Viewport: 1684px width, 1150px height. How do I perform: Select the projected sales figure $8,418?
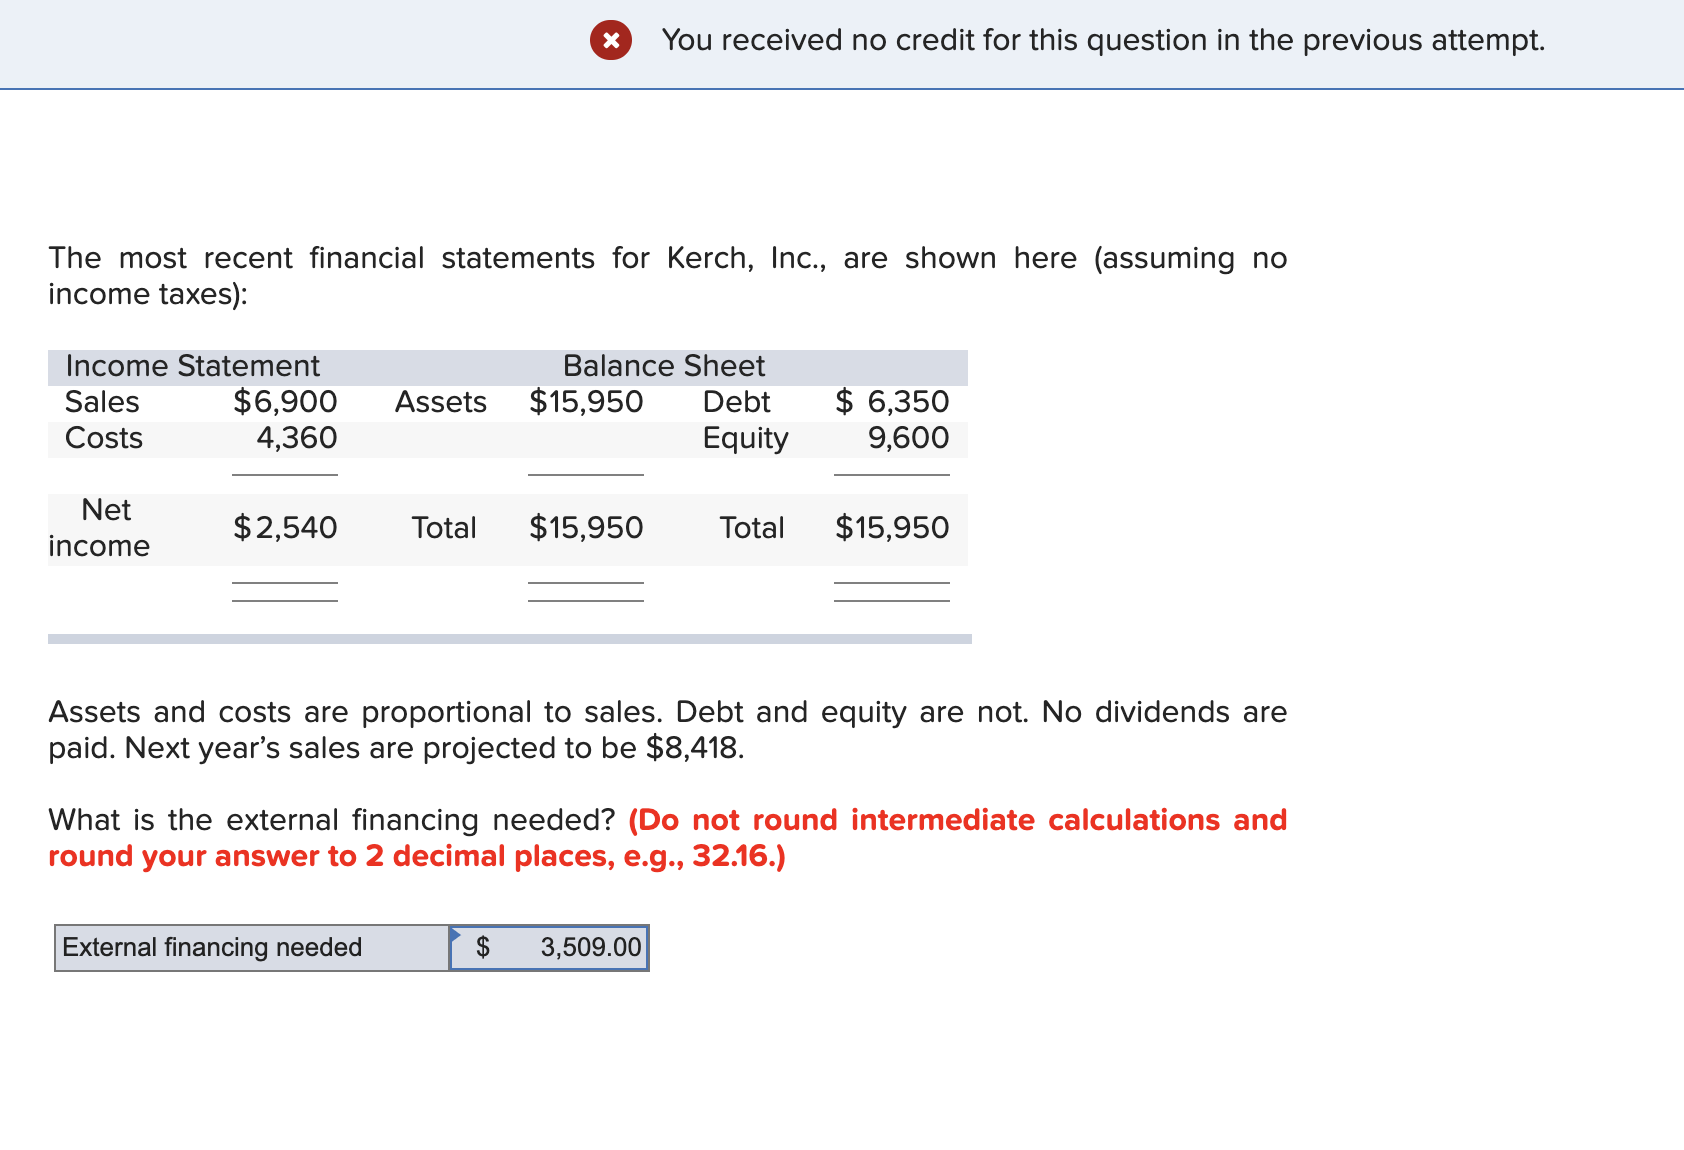coord(691,747)
